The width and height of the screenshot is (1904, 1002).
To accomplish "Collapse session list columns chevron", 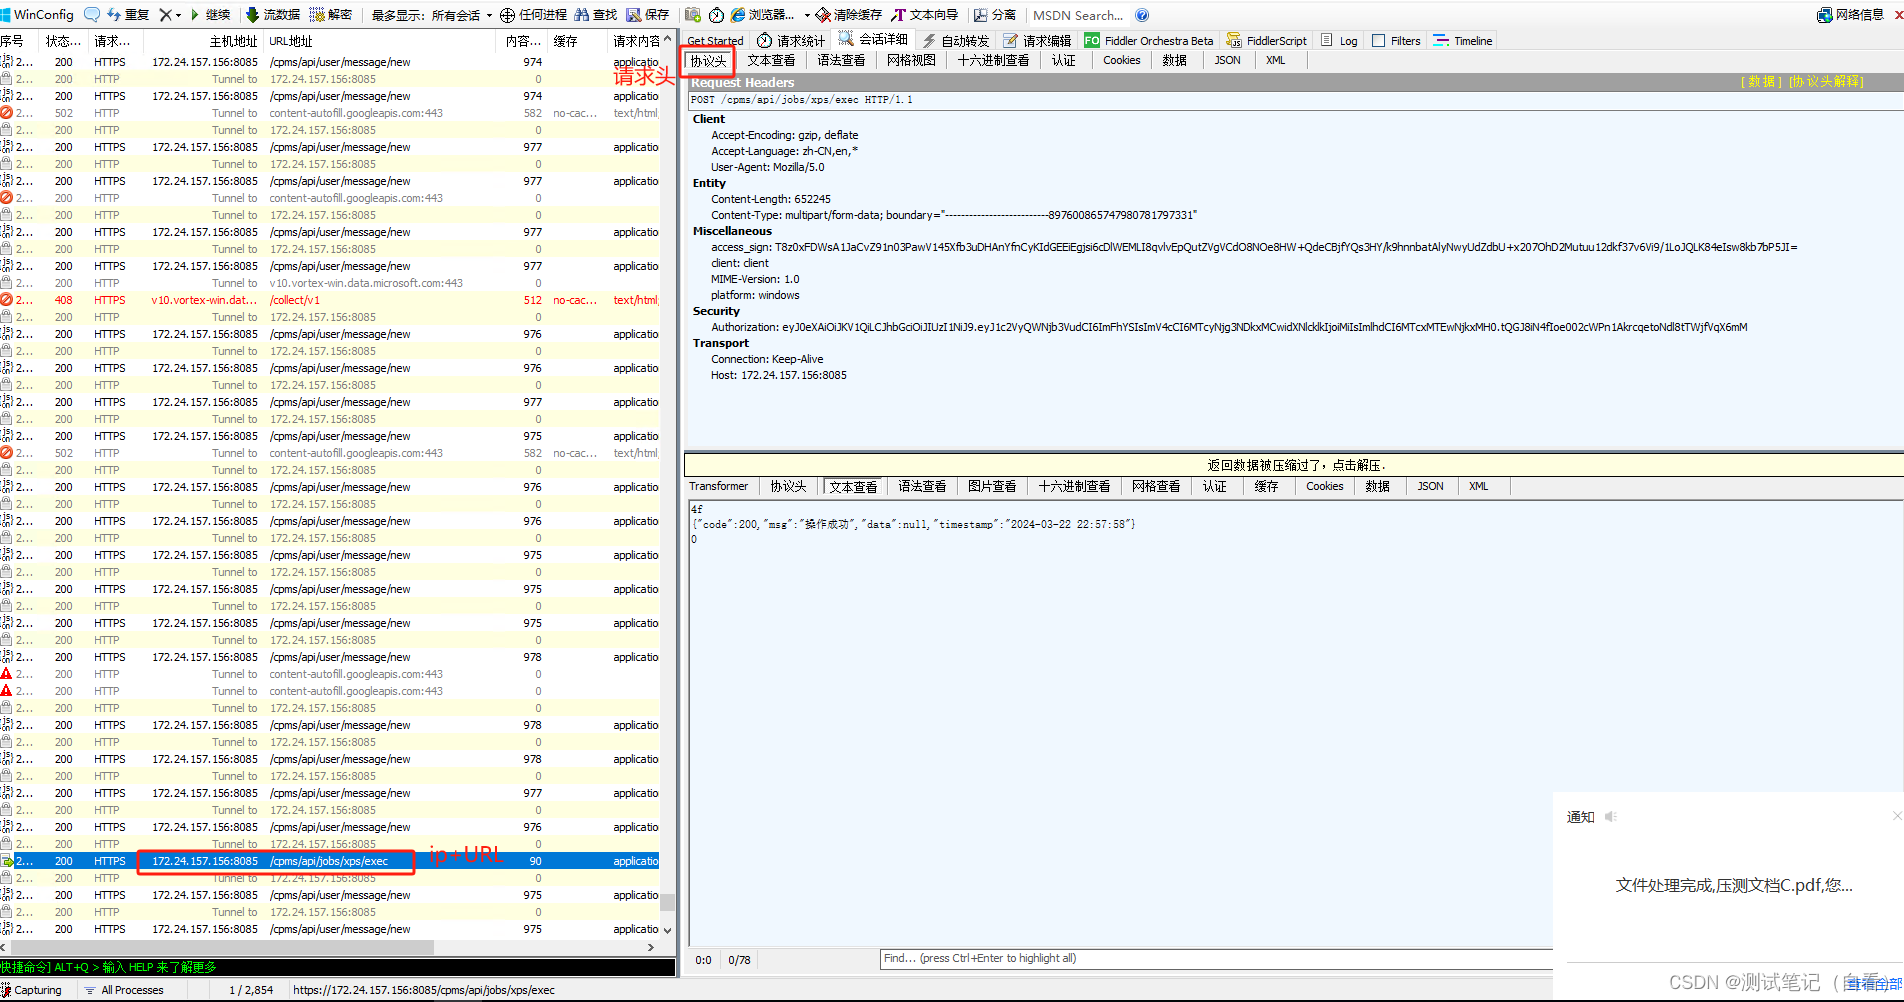I will [668, 38].
